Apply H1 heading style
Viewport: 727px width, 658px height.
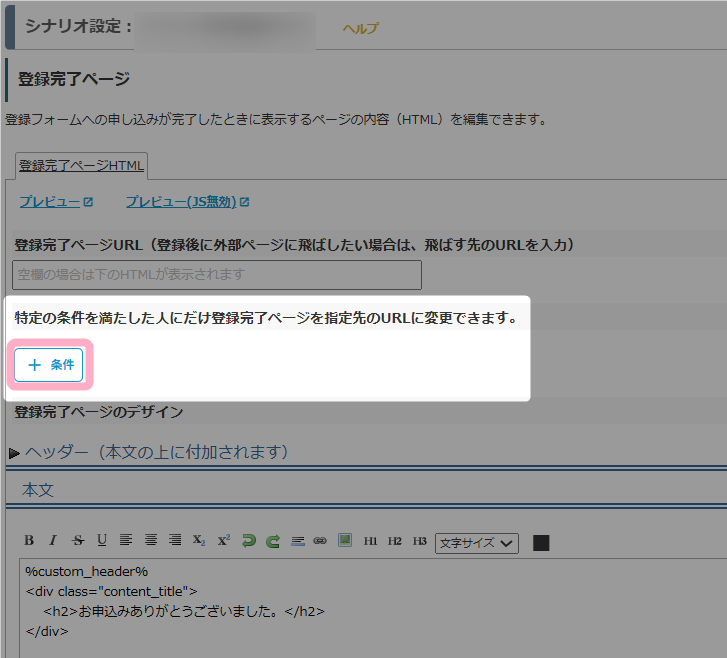coord(370,541)
